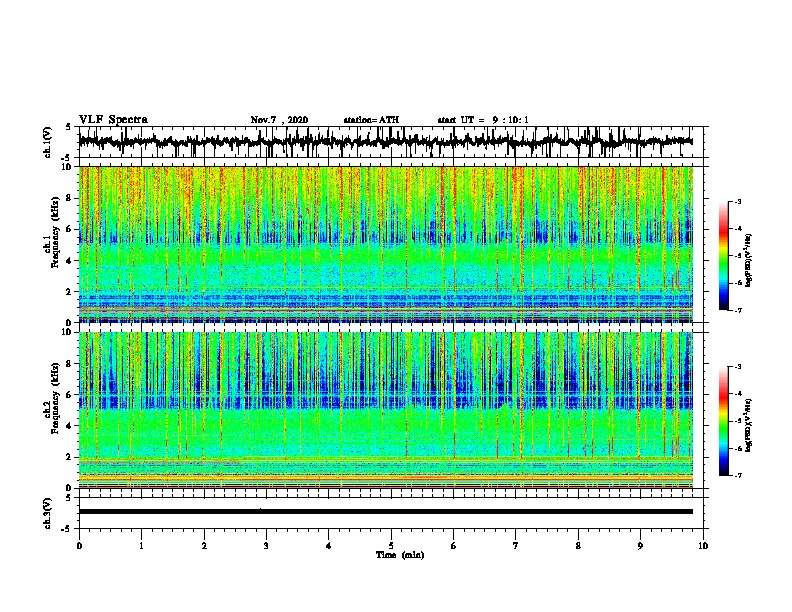Click the ch.2 color scale log(PSD) unit label
792x612 pixels.
749,425
